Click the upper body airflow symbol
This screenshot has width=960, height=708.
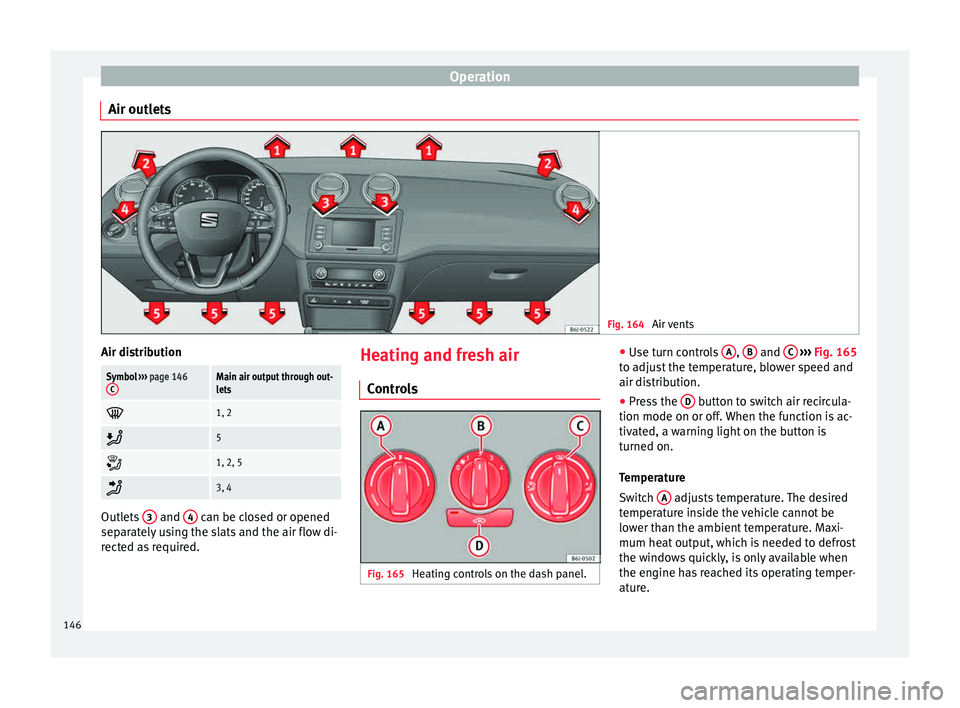(114, 488)
